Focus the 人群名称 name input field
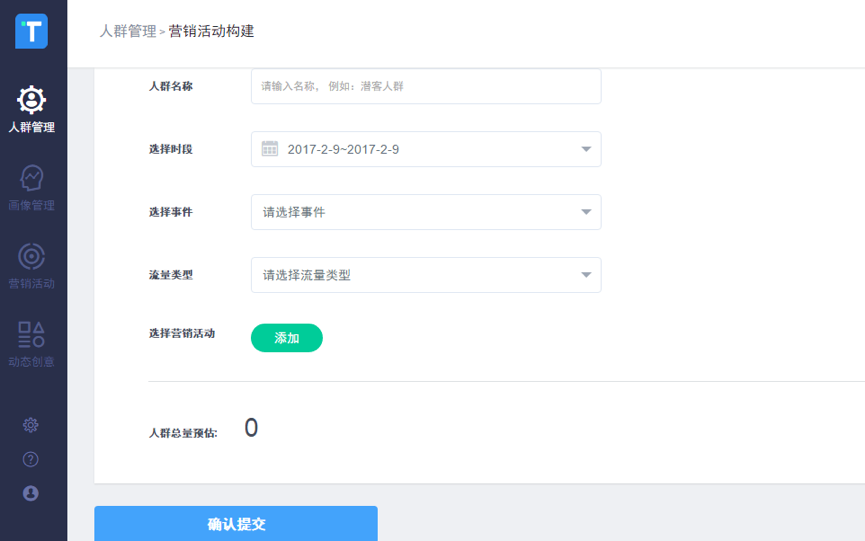Viewport: 865px width, 541px height. (x=426, y=86)
